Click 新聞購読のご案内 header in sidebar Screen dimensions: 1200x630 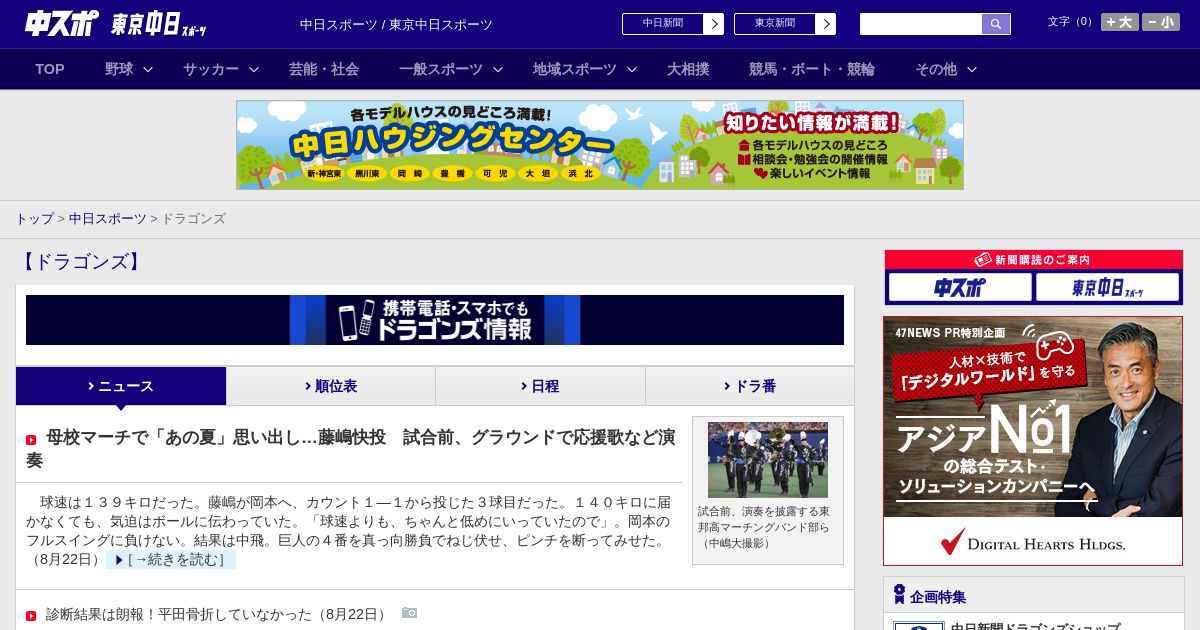pos(1034,260)
